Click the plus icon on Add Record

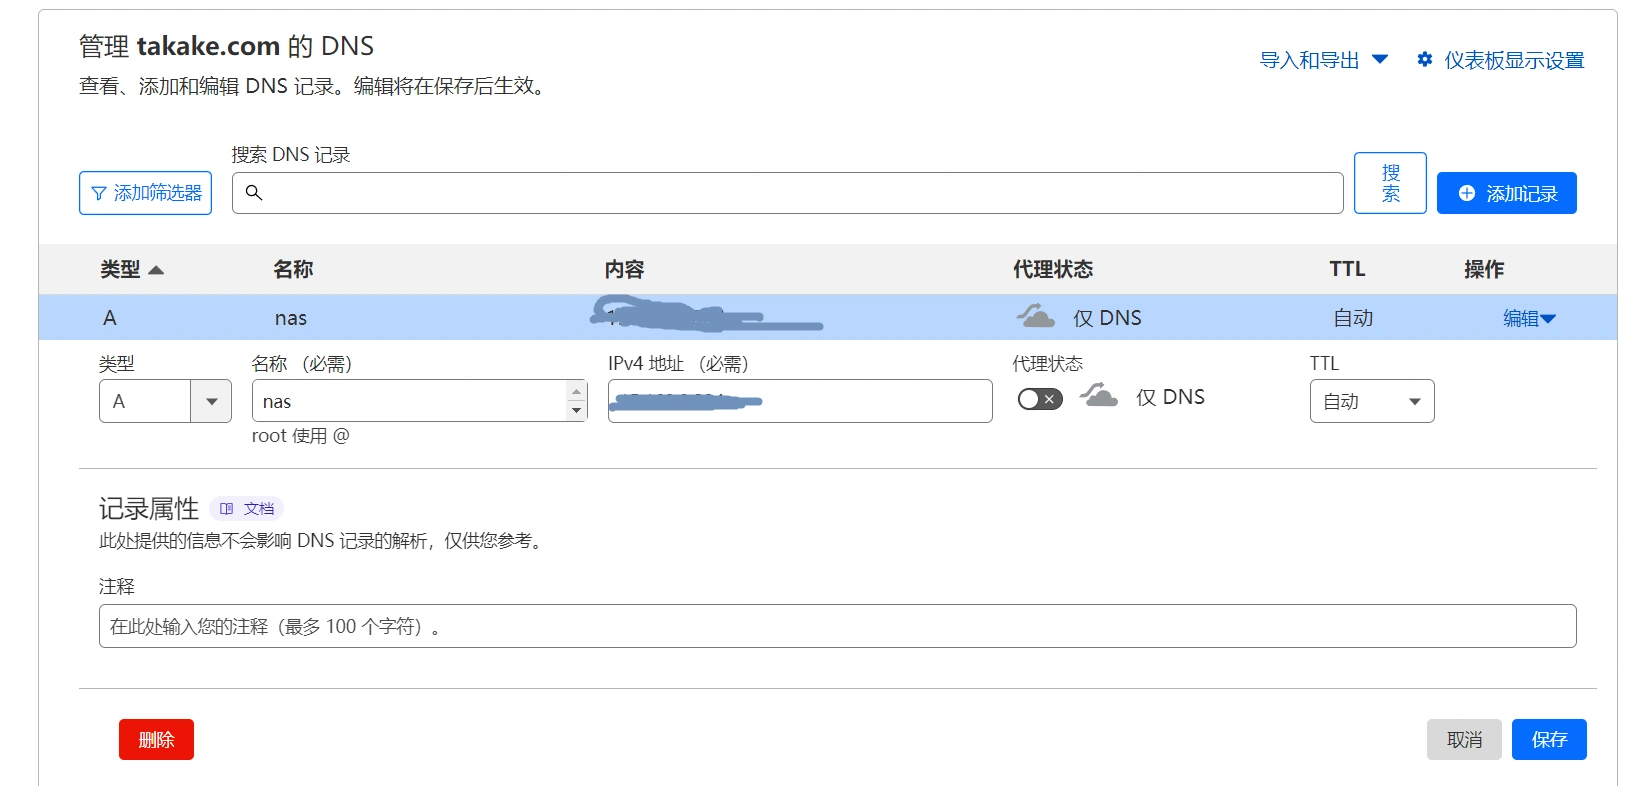coord(1466,193)
